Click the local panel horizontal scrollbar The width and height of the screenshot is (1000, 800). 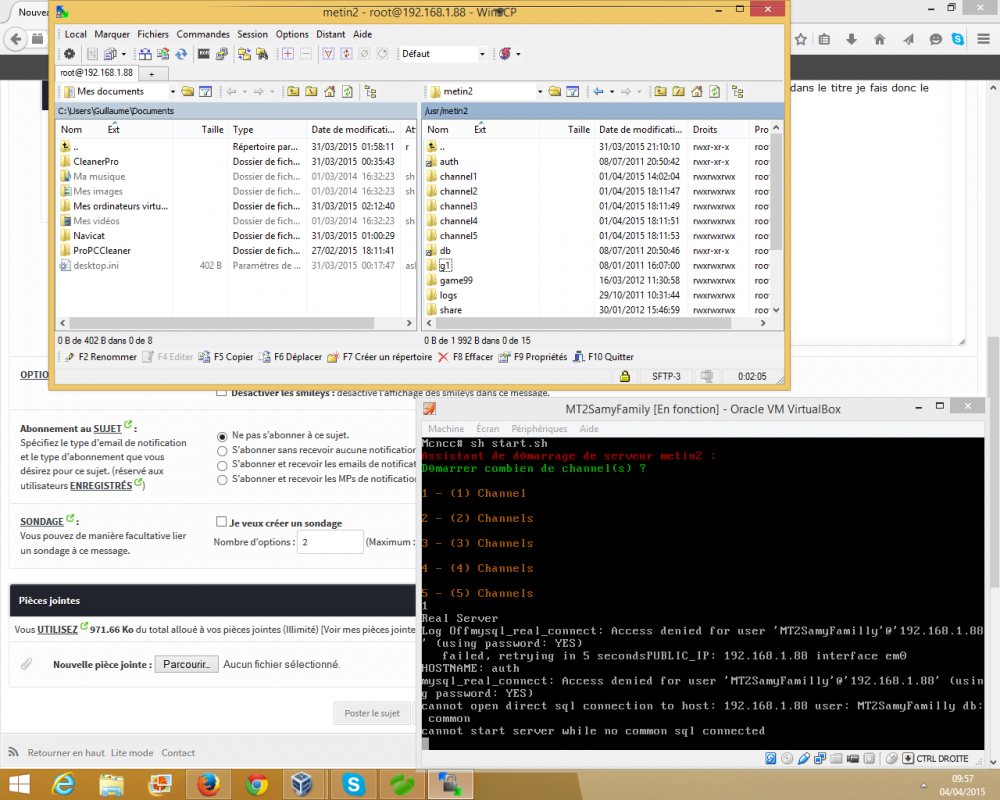pos(235,323)
